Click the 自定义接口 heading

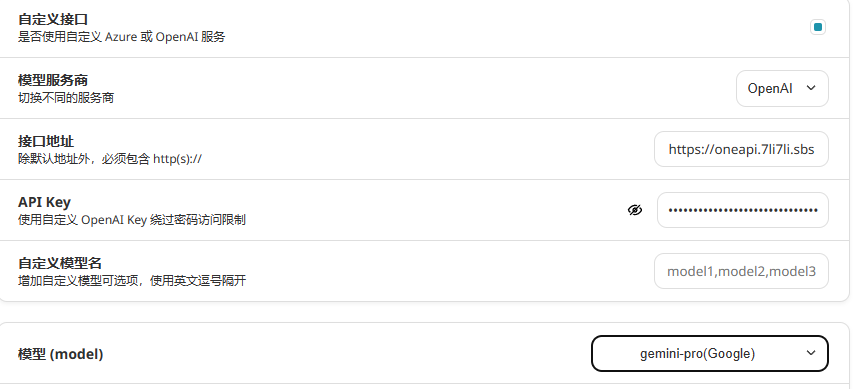pos(53,19)
